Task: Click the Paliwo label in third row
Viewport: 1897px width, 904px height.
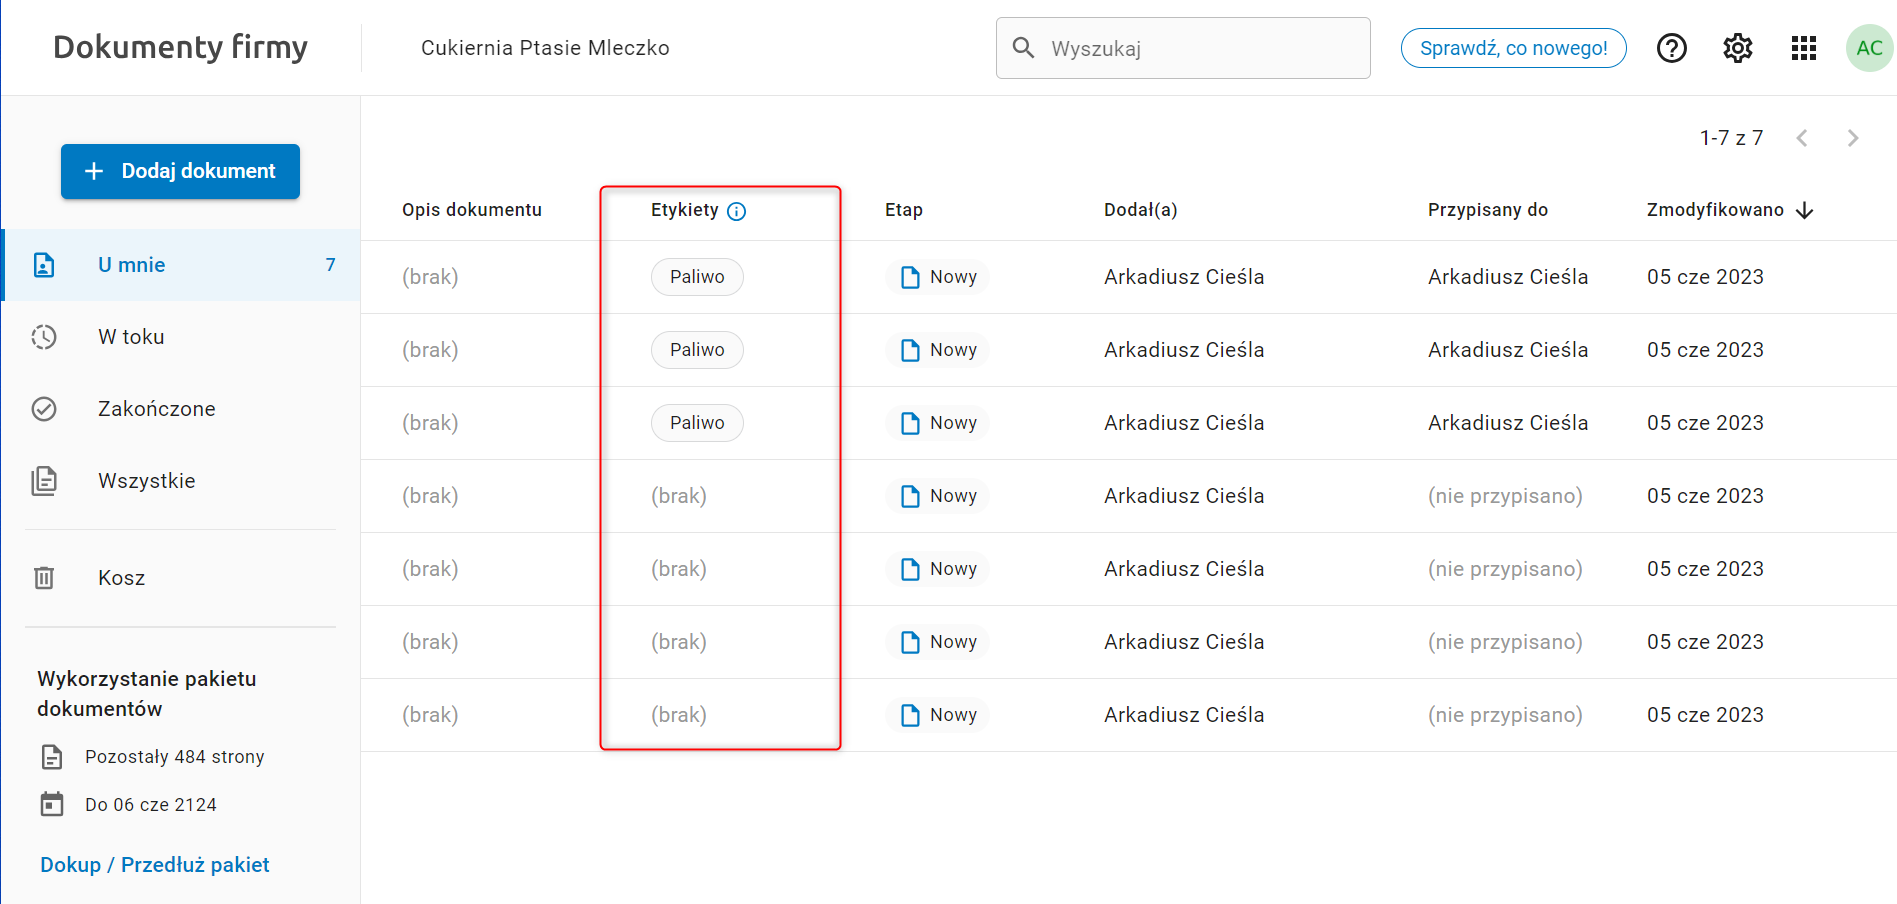Action: coord(697,423)
